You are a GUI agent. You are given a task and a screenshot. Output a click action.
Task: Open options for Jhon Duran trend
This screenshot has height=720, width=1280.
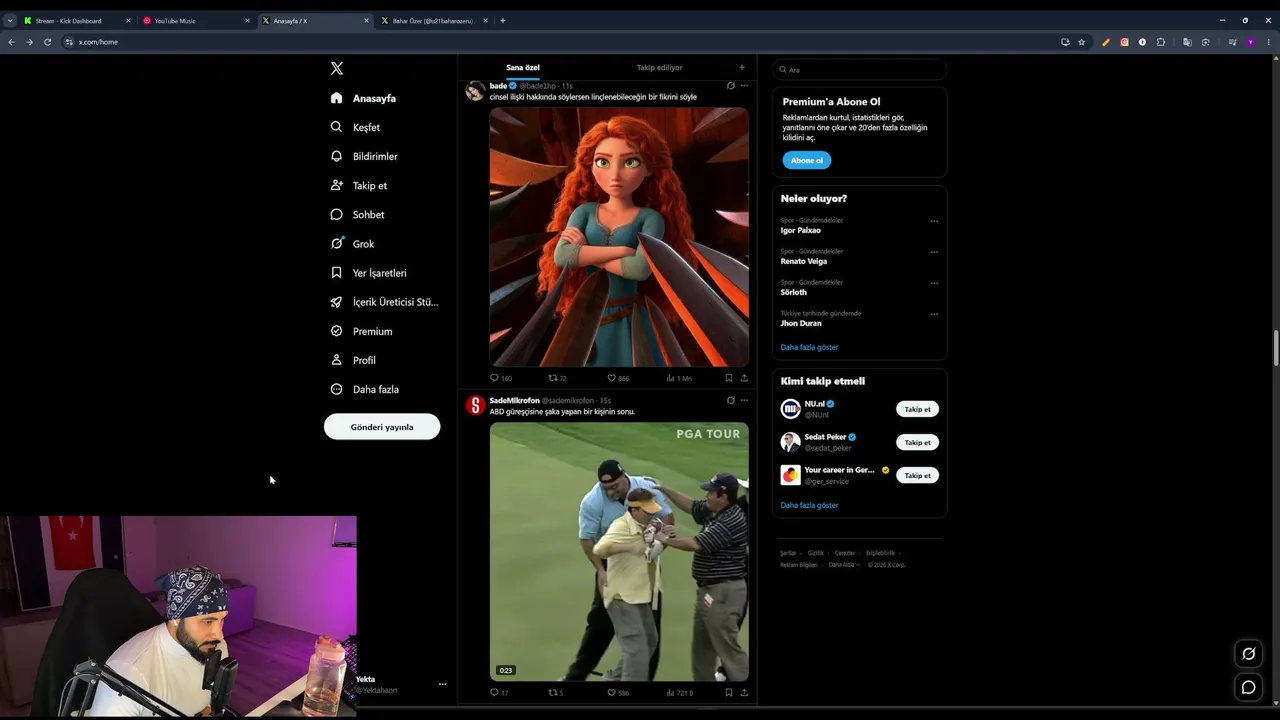click(934, 314)
